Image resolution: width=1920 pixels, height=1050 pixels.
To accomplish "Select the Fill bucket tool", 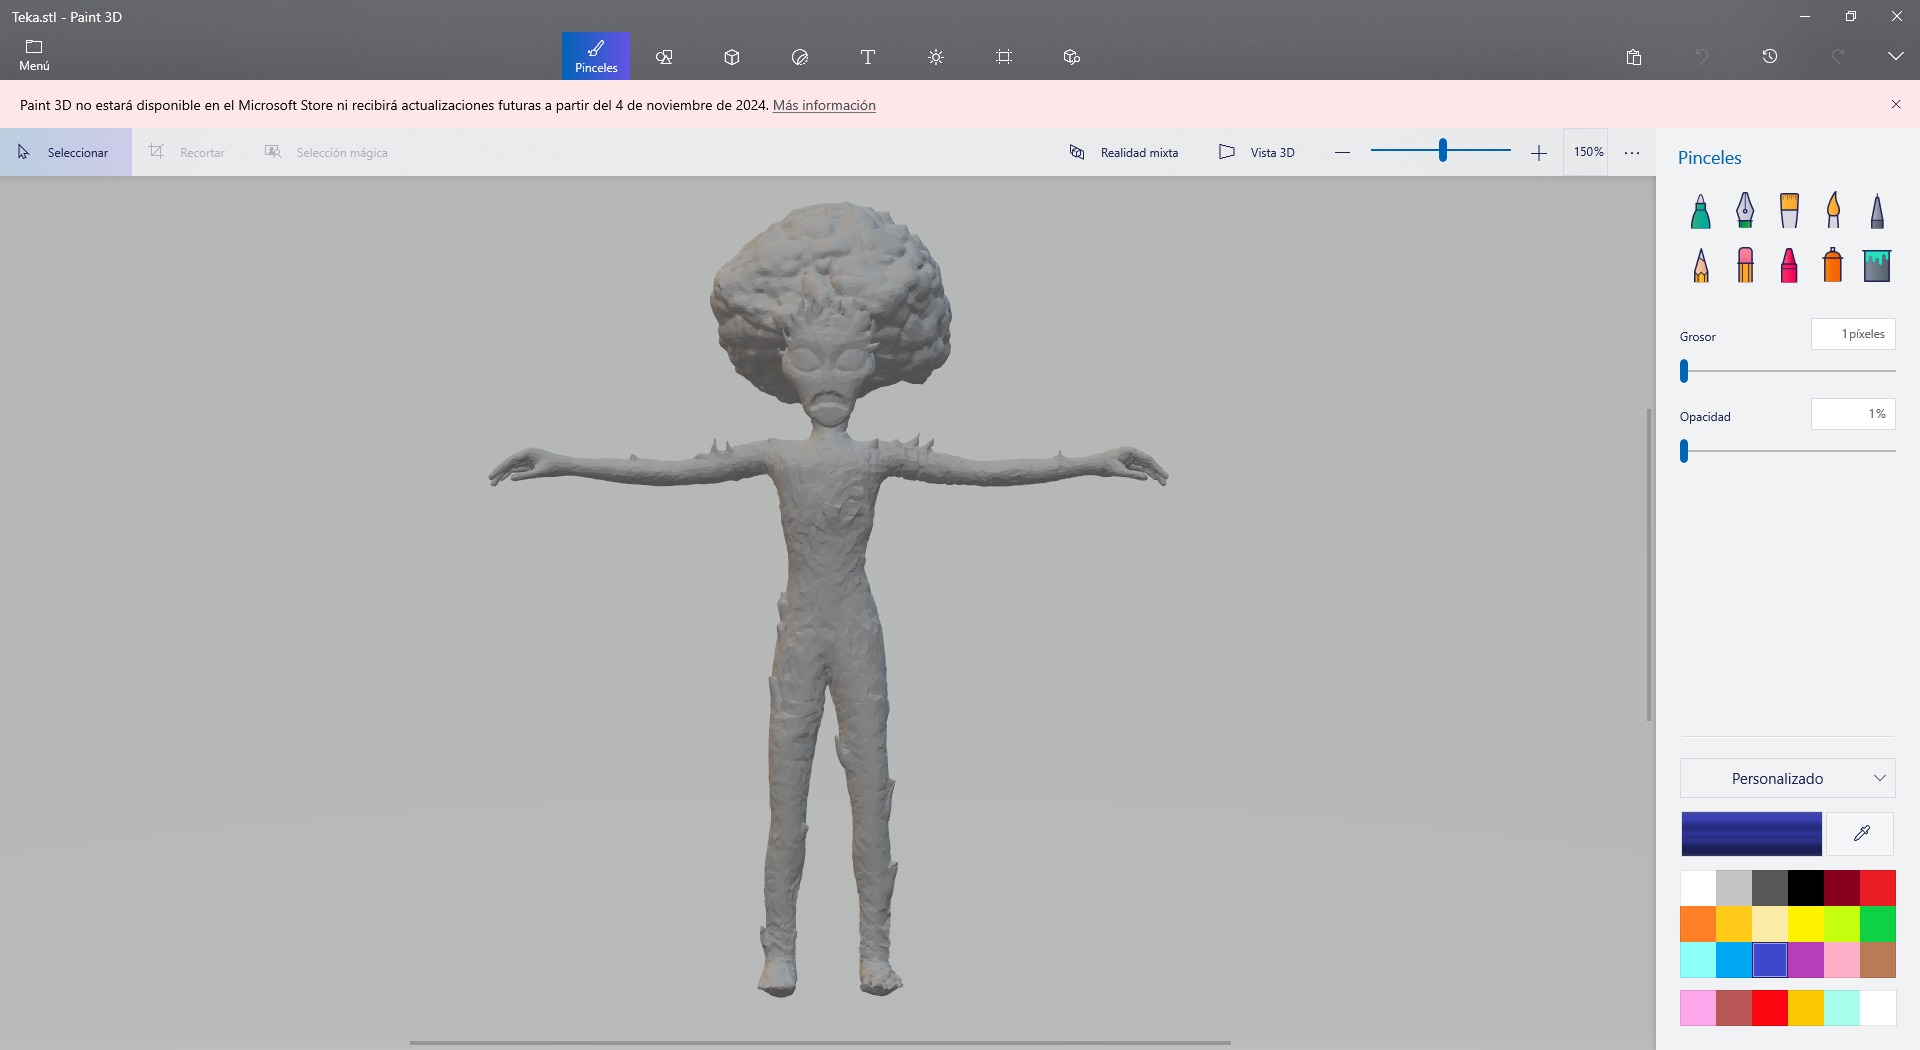I will 1877,265.
